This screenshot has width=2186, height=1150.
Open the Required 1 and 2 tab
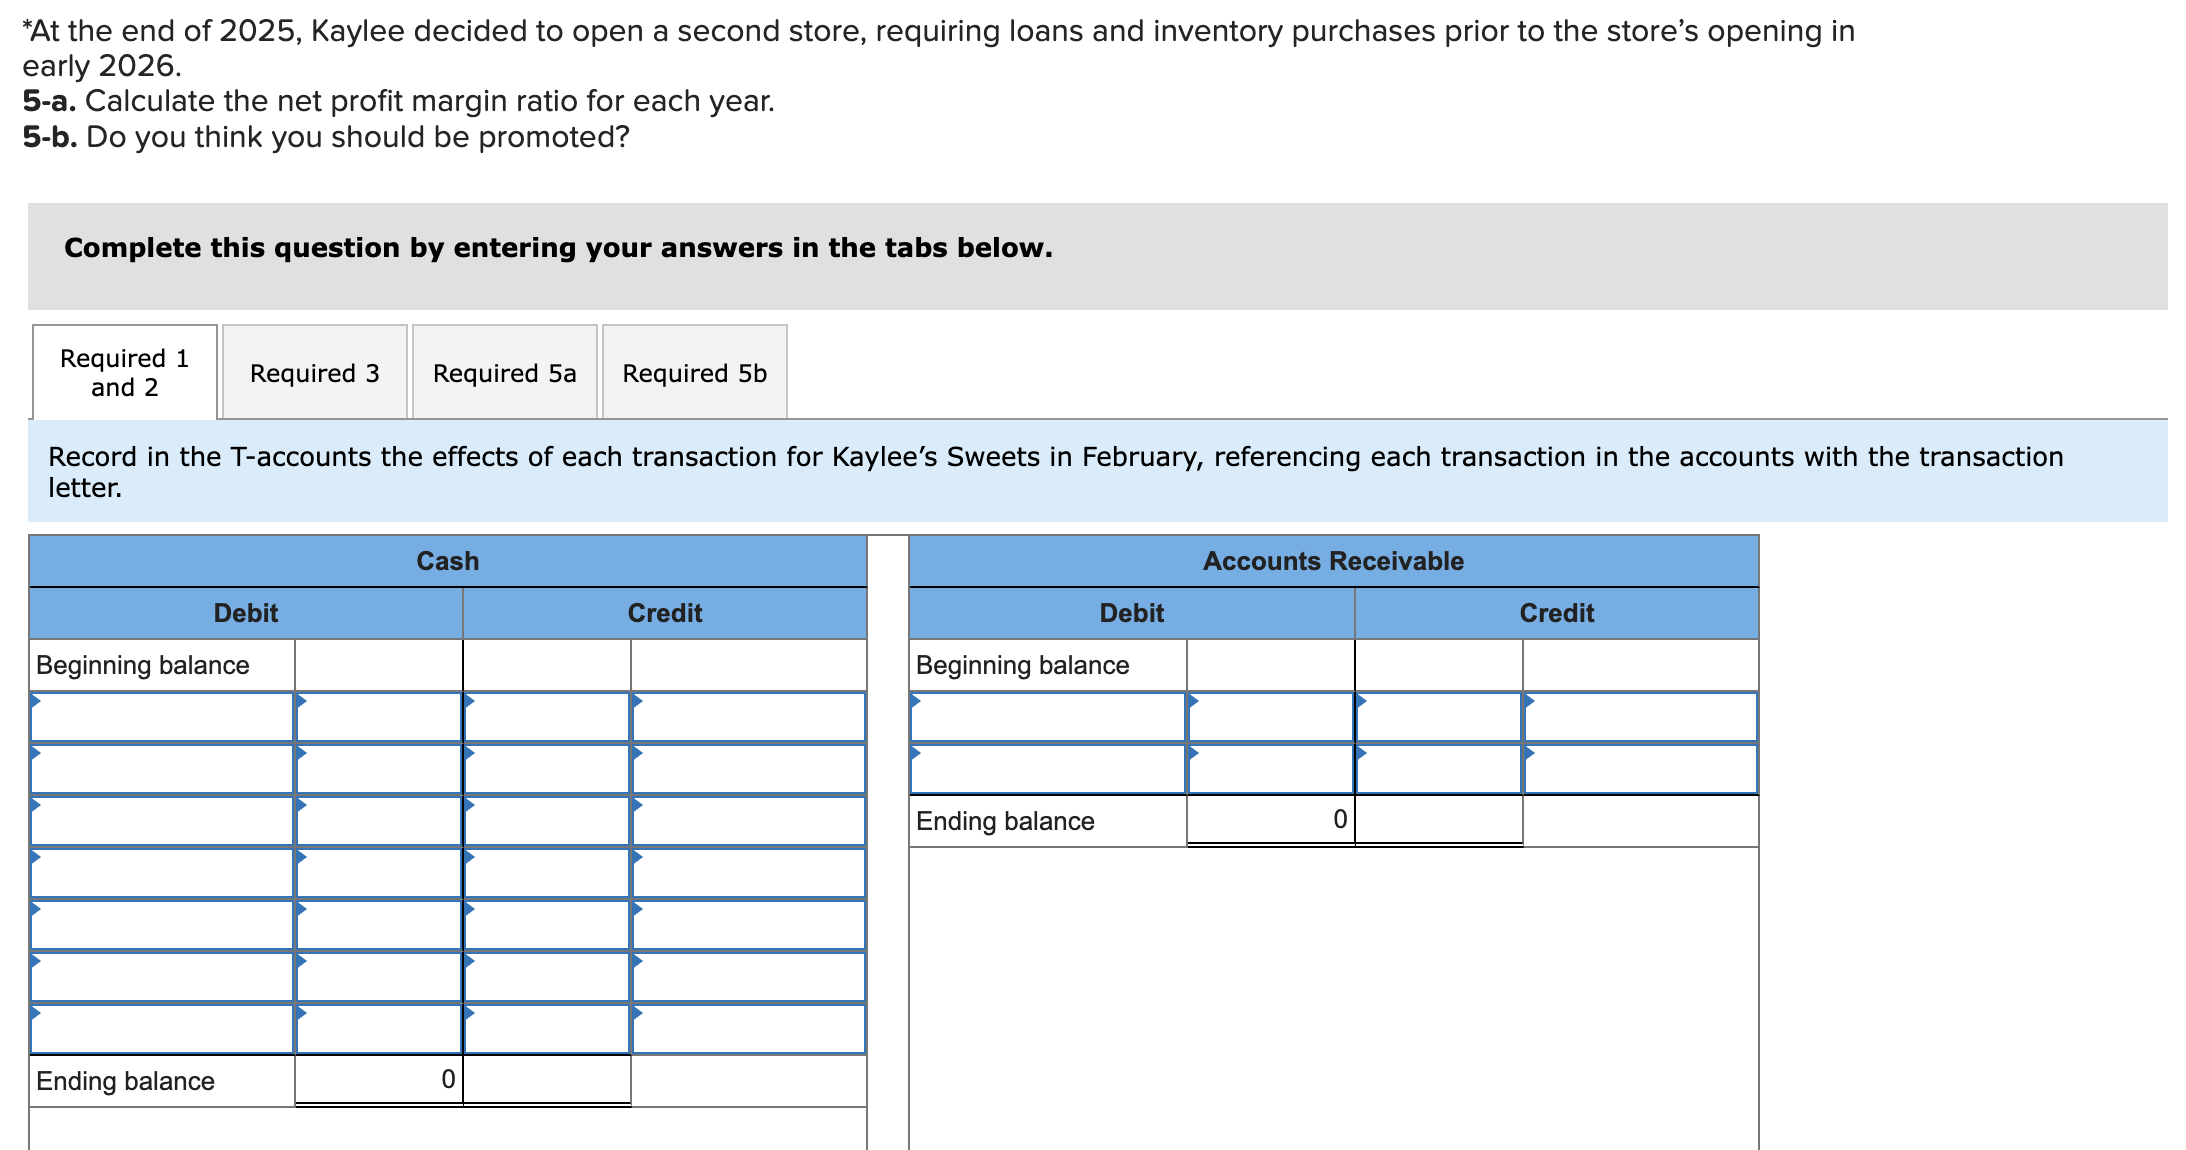tap(124, 372)
